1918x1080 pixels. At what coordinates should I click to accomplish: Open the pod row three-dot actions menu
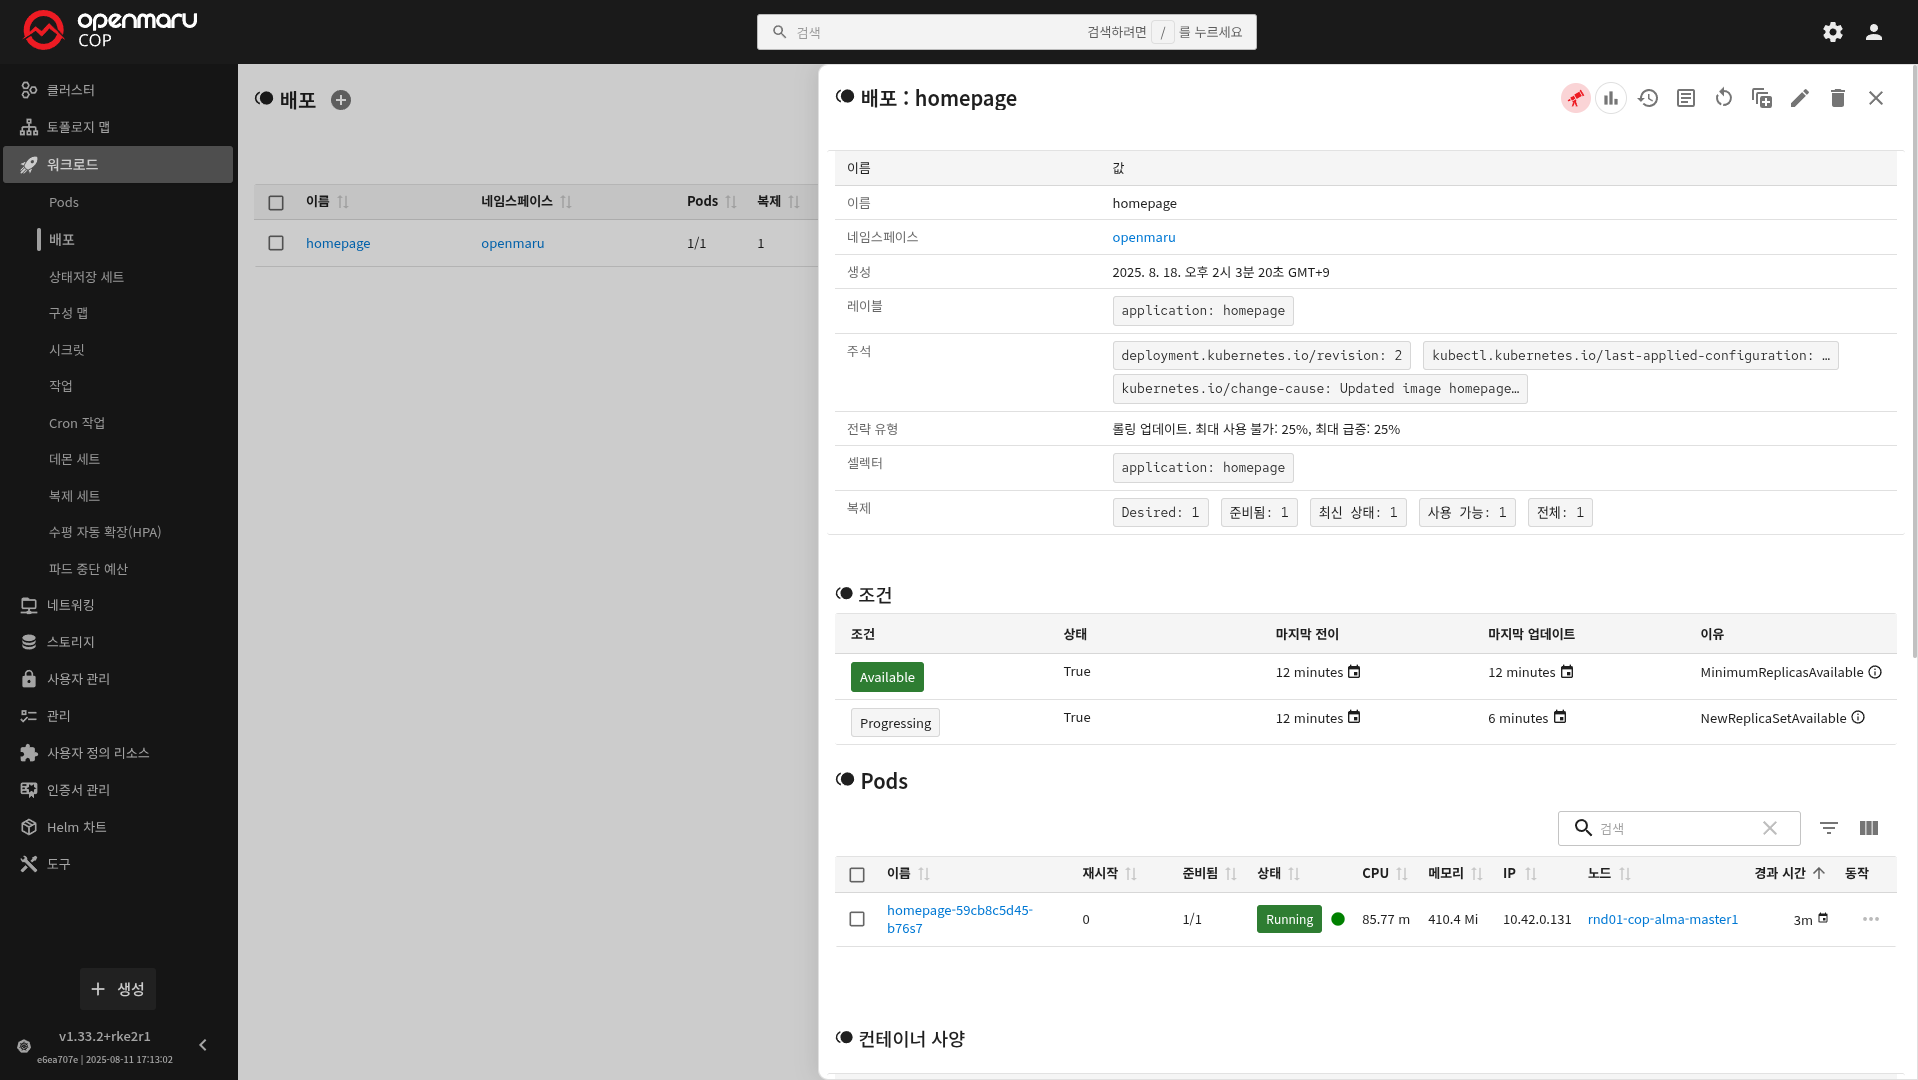point(1870,919)
